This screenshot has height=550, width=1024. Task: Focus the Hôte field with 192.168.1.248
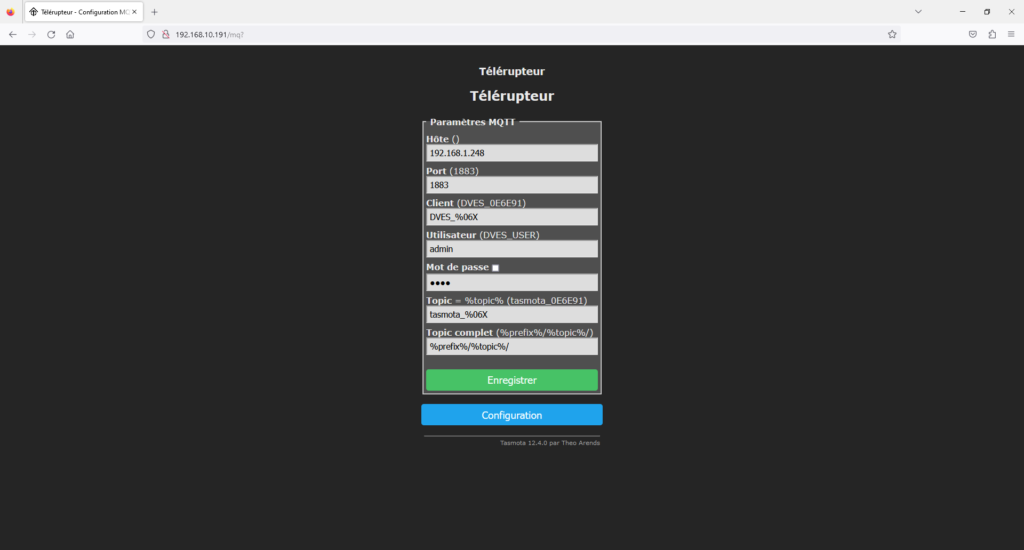pyautogui.click(x=511, y=153)
